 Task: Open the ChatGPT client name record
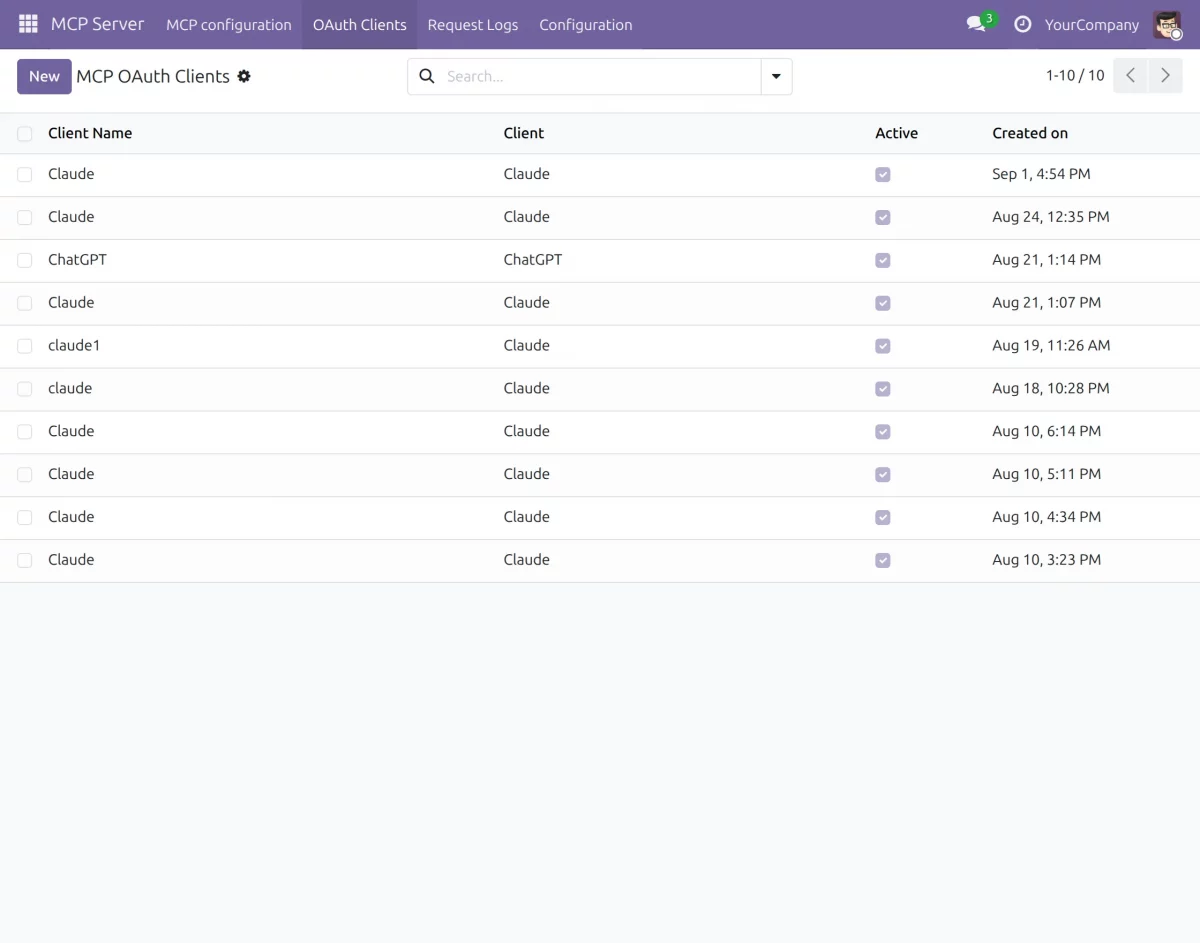(77, 260)
